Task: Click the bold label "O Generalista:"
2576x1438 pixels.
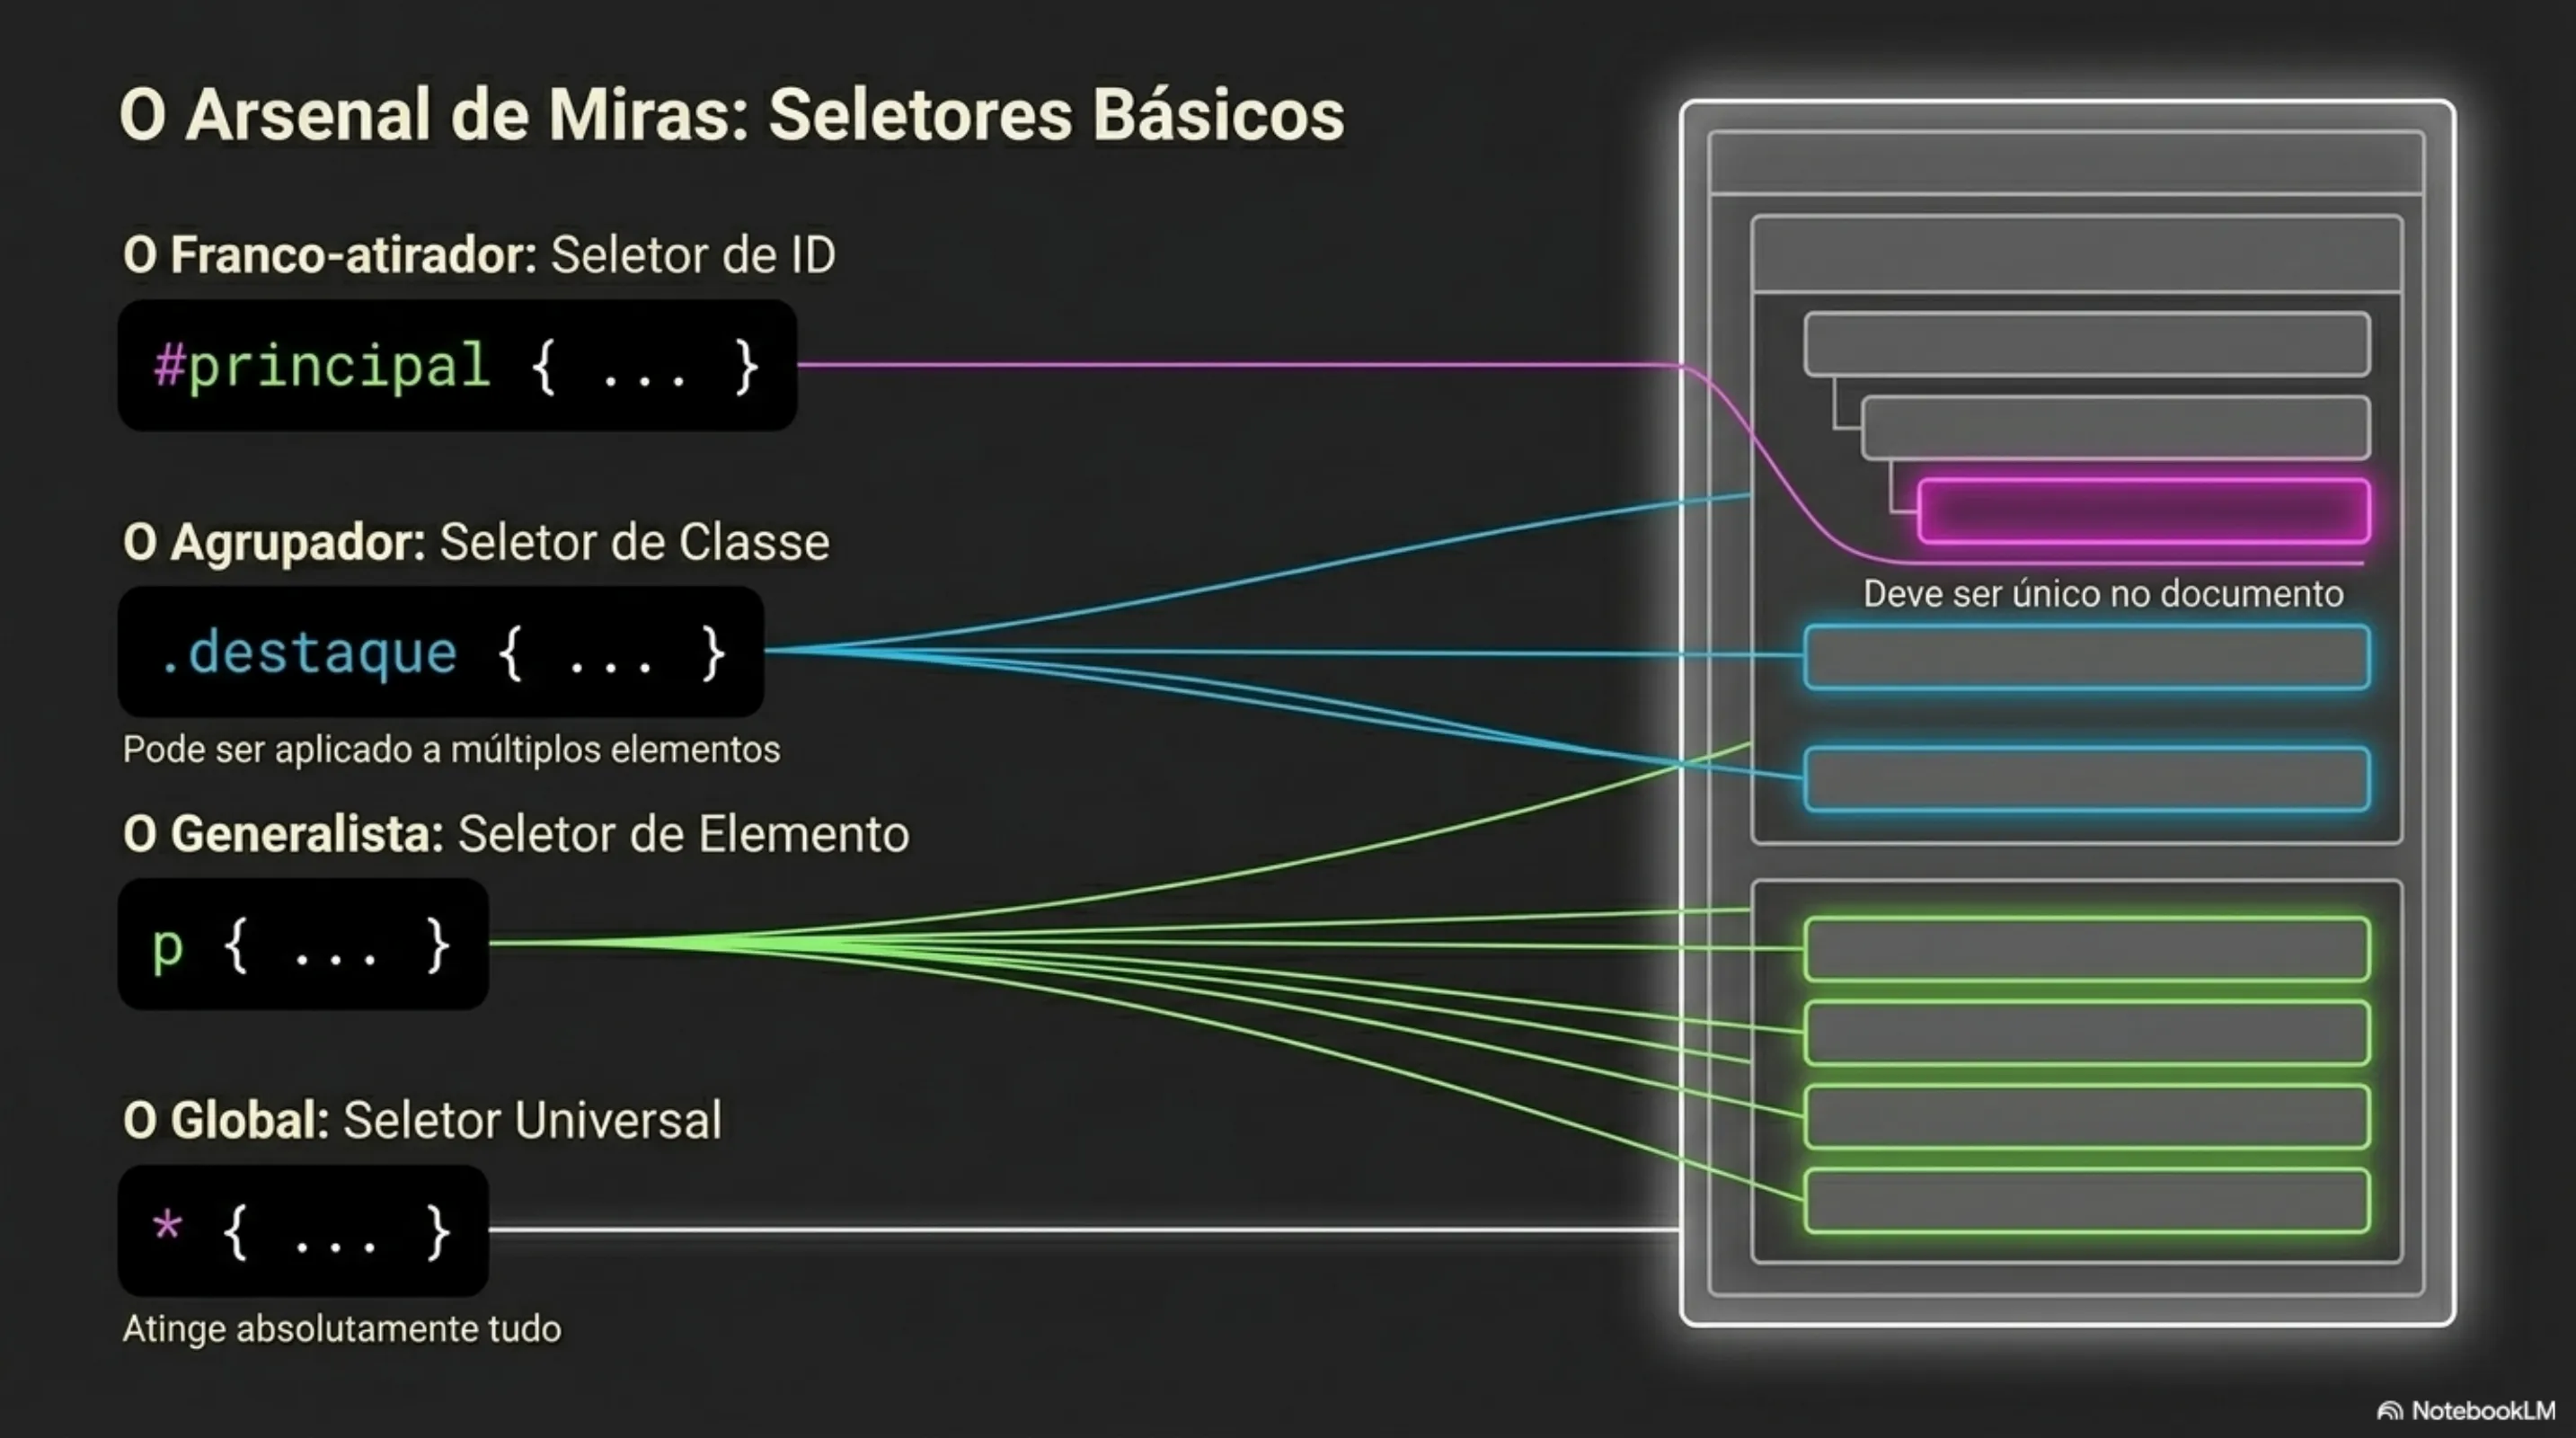Action: click(283, 834)
